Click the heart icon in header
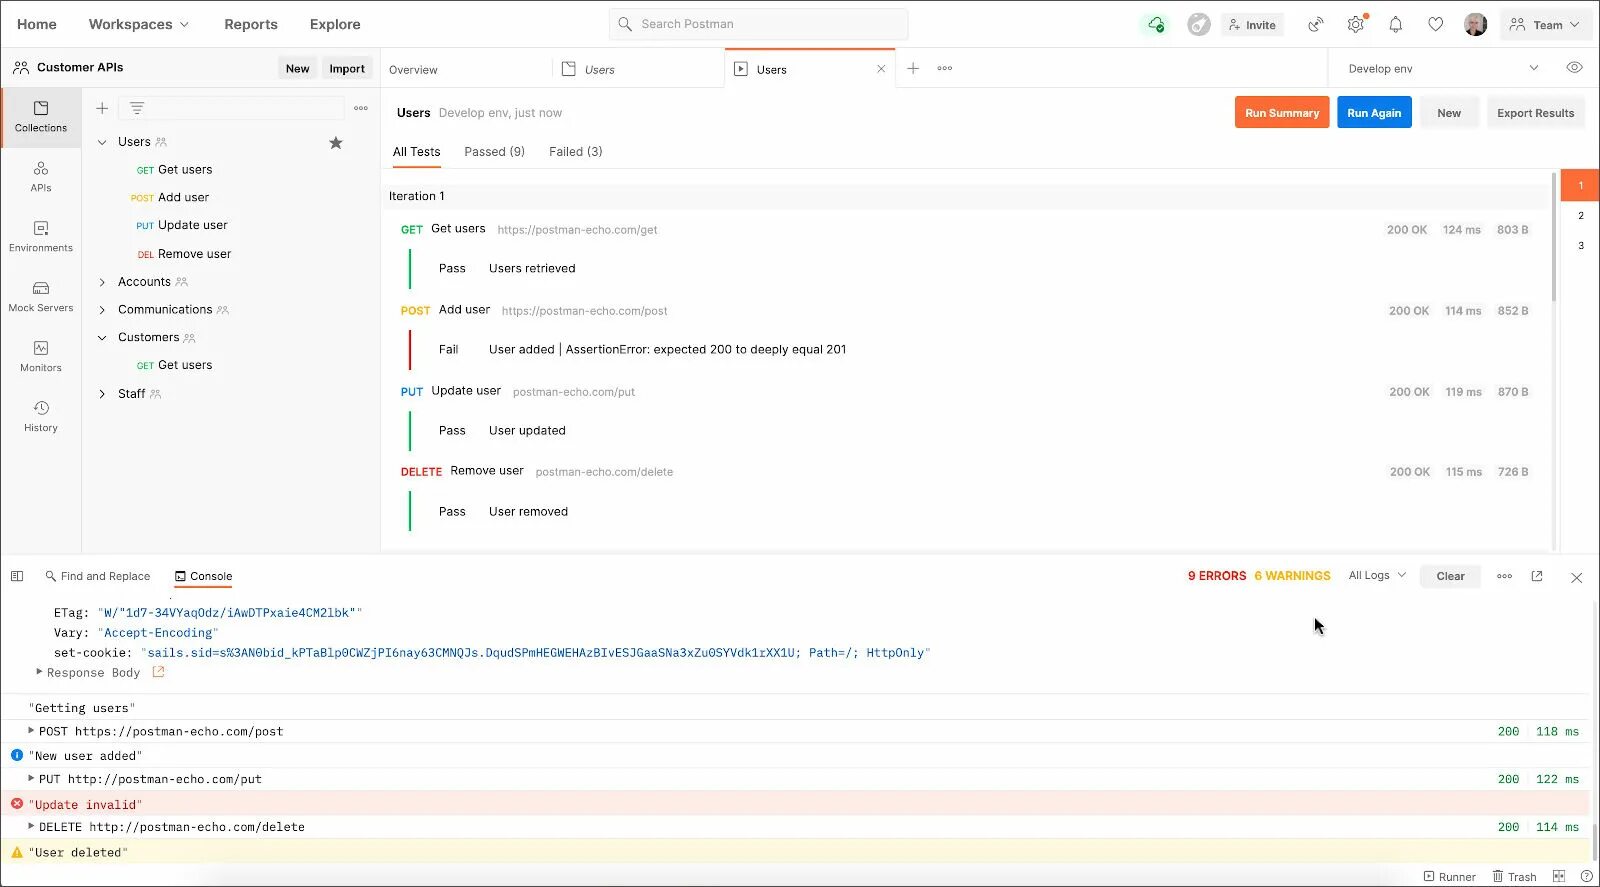 1436,25
